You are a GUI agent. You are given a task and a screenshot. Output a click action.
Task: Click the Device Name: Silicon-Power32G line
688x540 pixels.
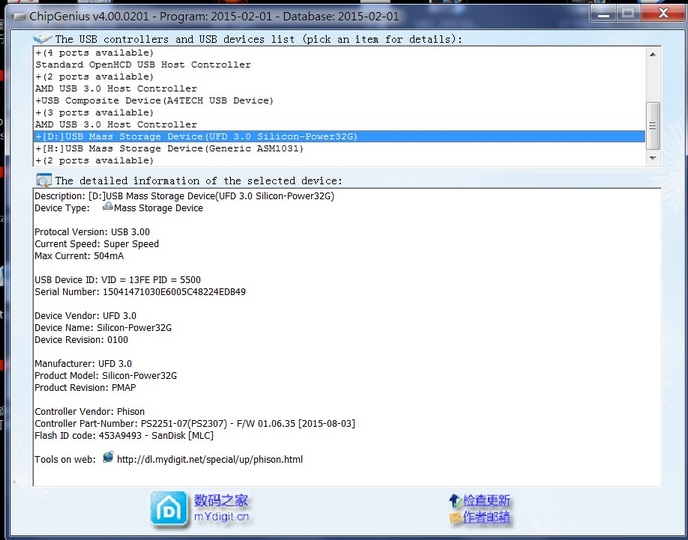tap(103, 328)
